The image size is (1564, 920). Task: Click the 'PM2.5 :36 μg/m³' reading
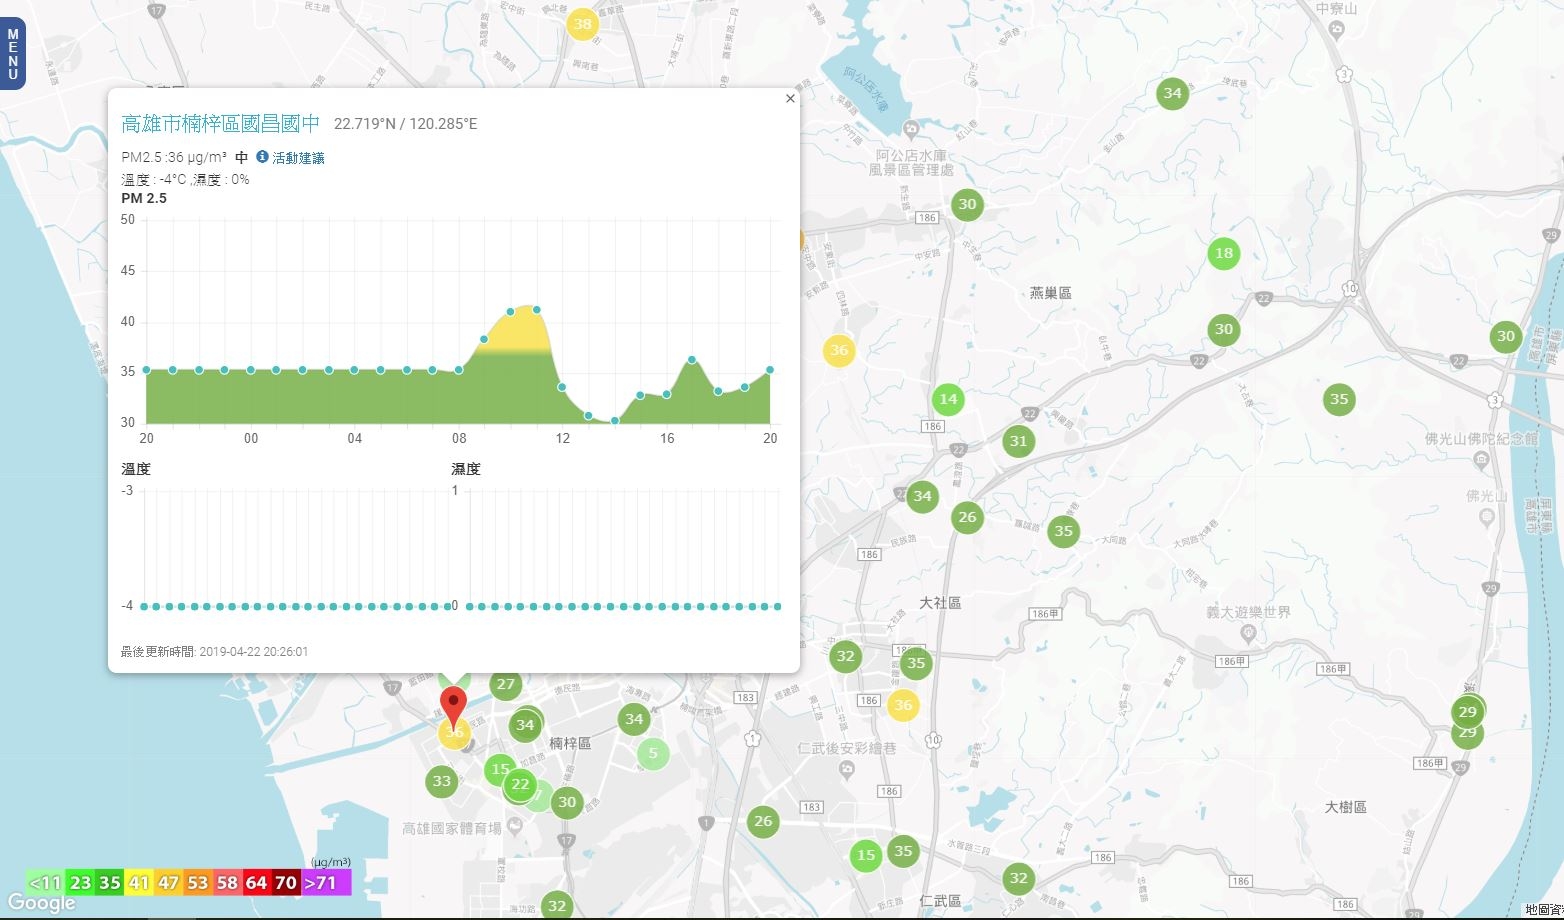174,157
